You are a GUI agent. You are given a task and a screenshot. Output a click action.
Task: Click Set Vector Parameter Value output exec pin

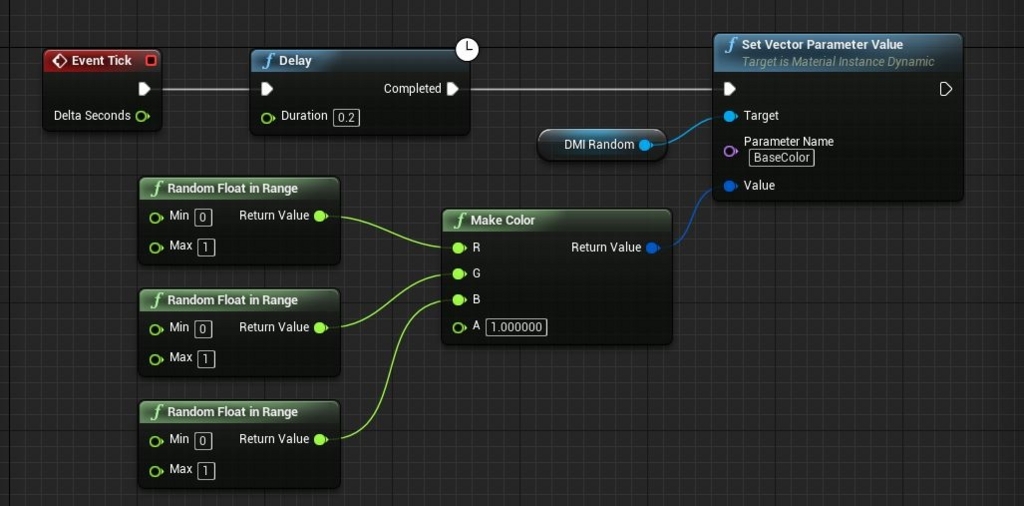coord(946,89)
